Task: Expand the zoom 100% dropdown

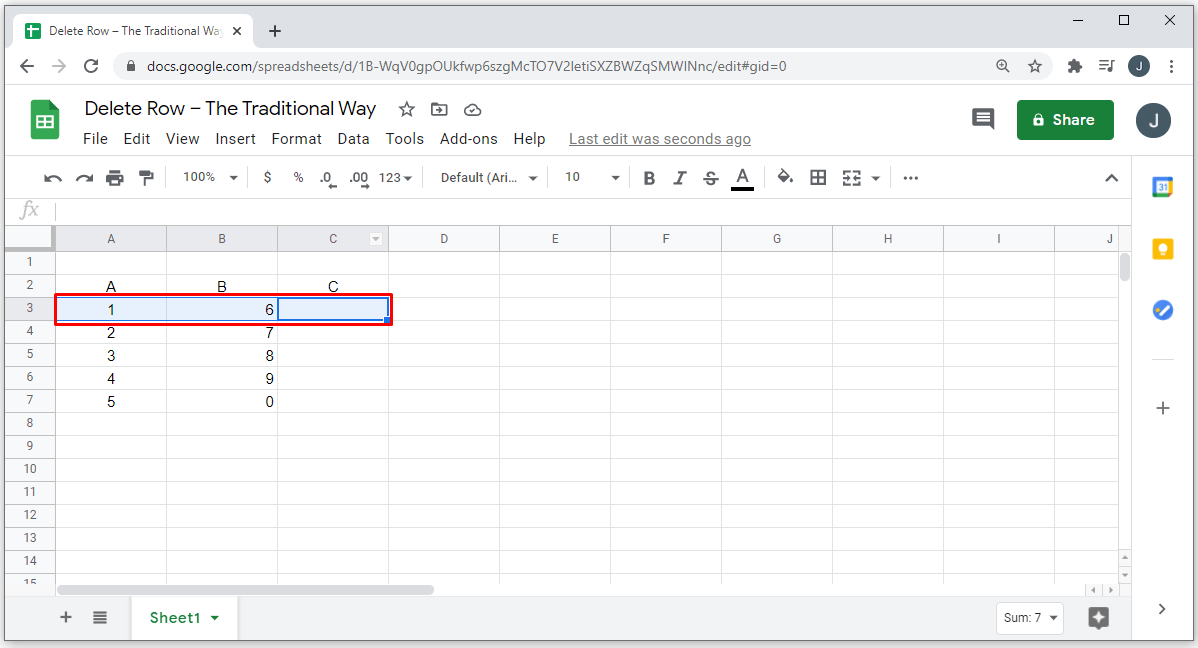Action: pyautogui.click(x=210, y=178)
